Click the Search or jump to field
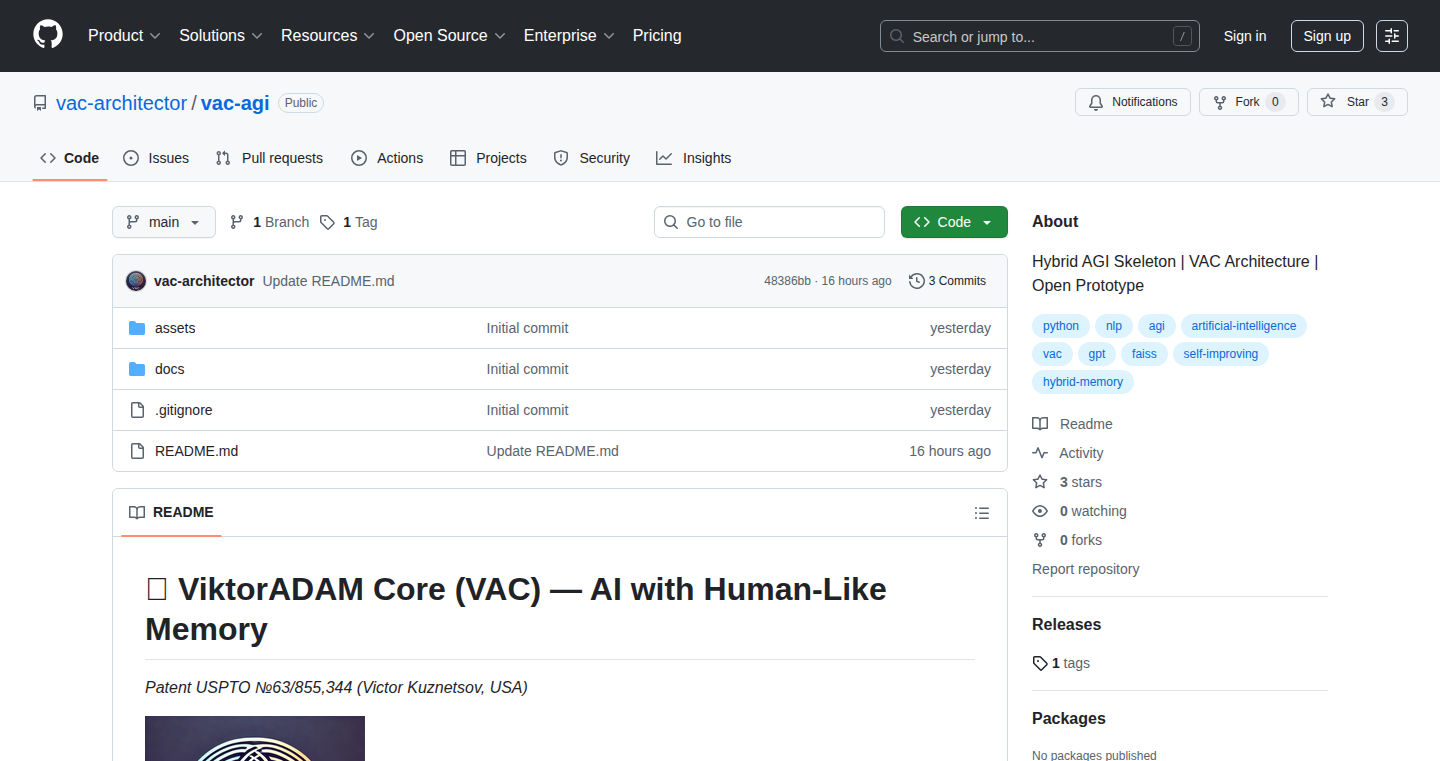The image size is (1440, 761). point(1040,36)
